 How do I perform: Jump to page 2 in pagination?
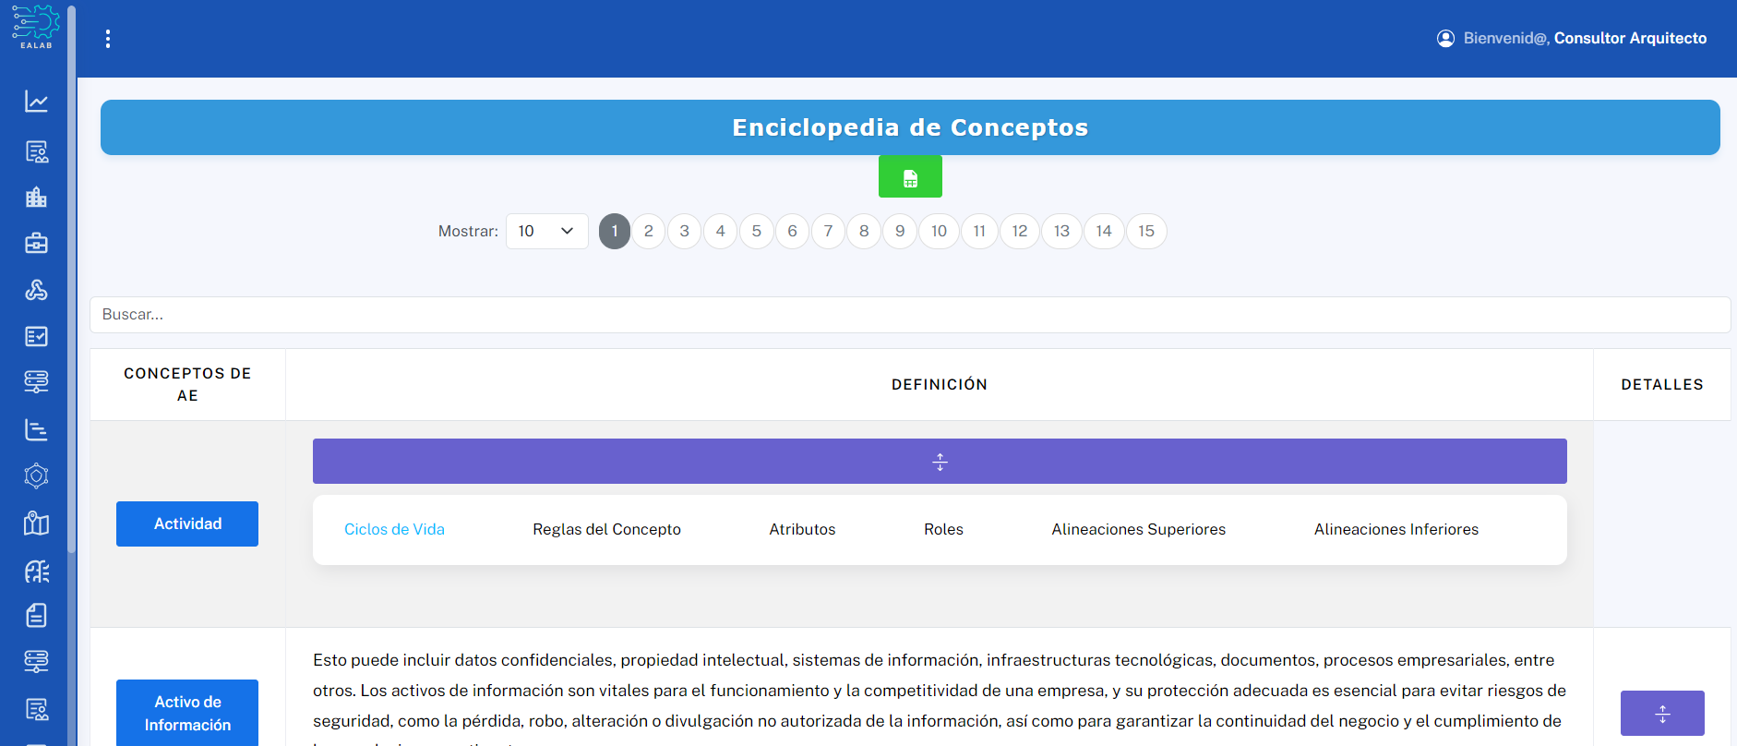coord(648,231)
